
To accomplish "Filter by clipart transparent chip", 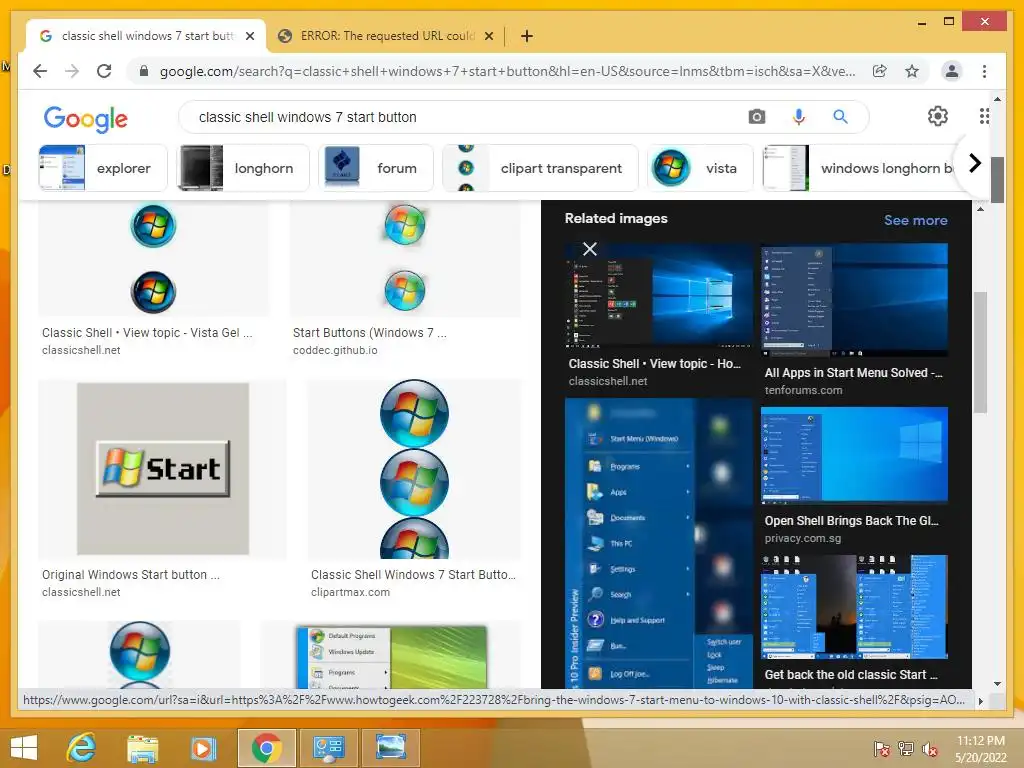I will coord(540,168).
